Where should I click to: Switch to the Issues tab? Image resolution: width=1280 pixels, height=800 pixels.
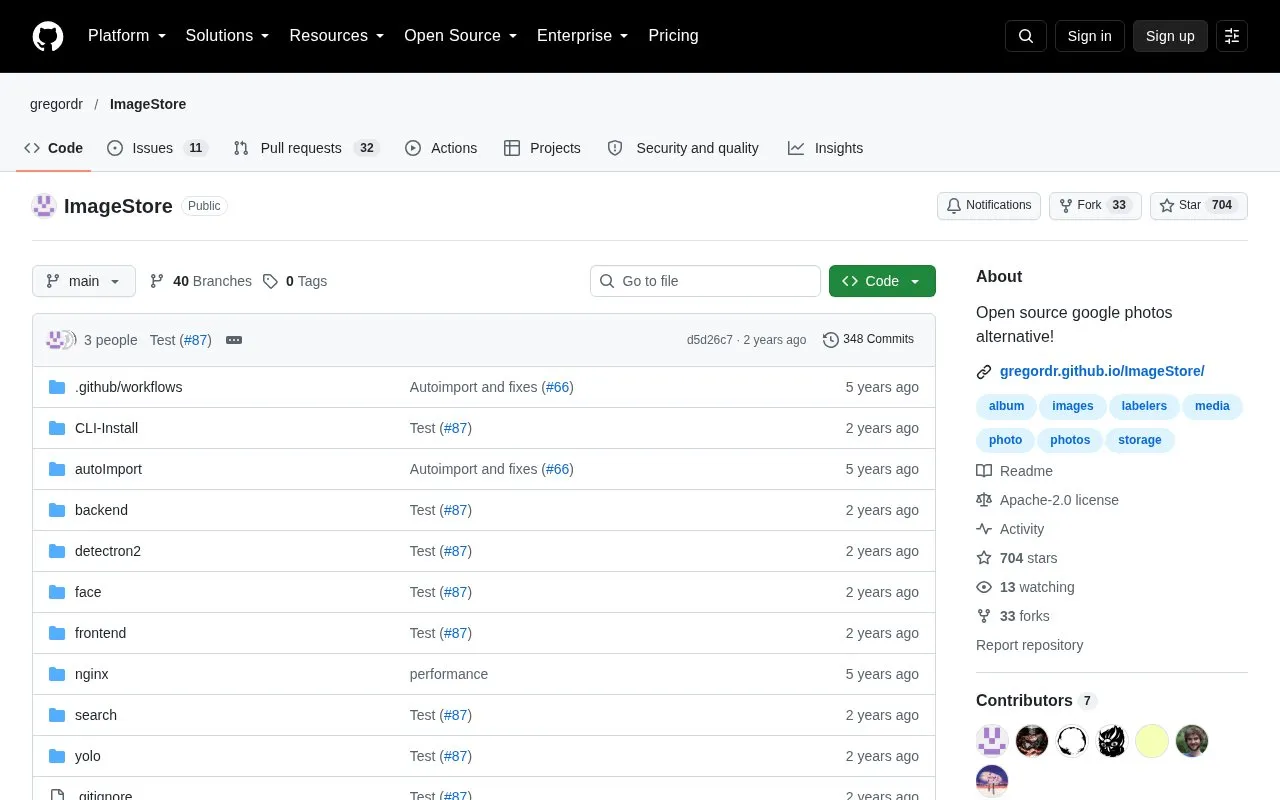(157, 148)
